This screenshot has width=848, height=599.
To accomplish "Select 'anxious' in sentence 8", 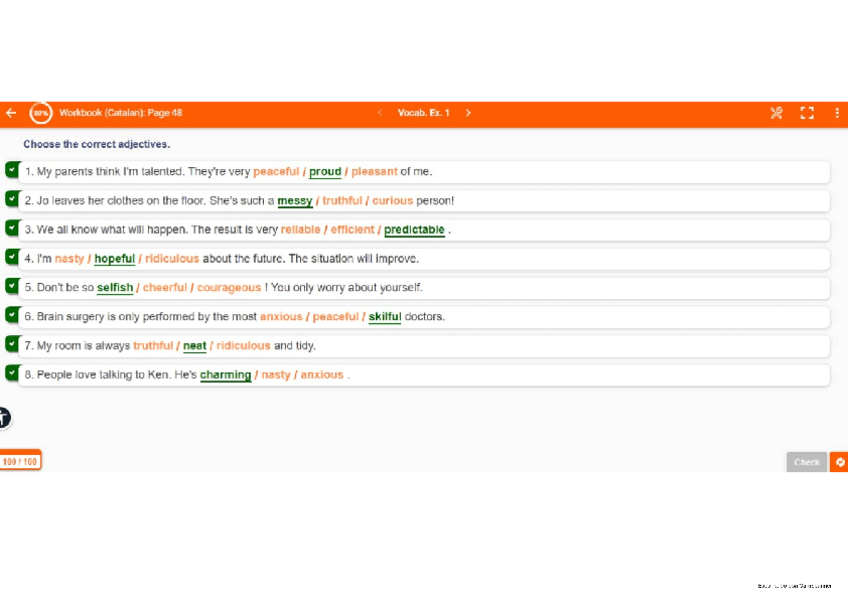I will tap(322, 375).
